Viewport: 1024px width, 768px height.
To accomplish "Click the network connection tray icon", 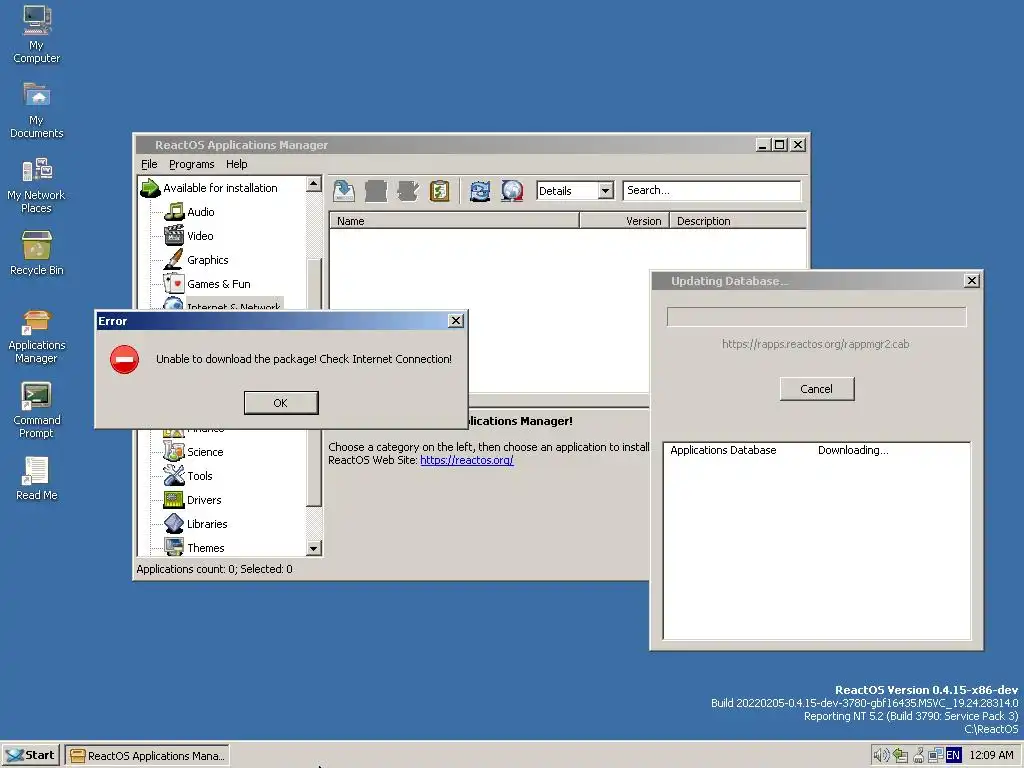I will click(x=935, y=756).
